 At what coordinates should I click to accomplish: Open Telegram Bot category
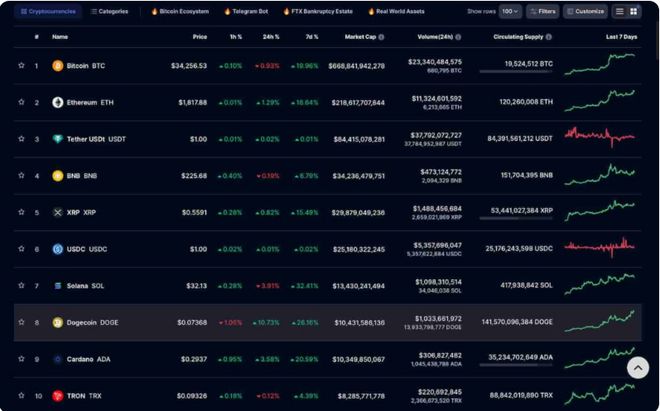(246, 11)
